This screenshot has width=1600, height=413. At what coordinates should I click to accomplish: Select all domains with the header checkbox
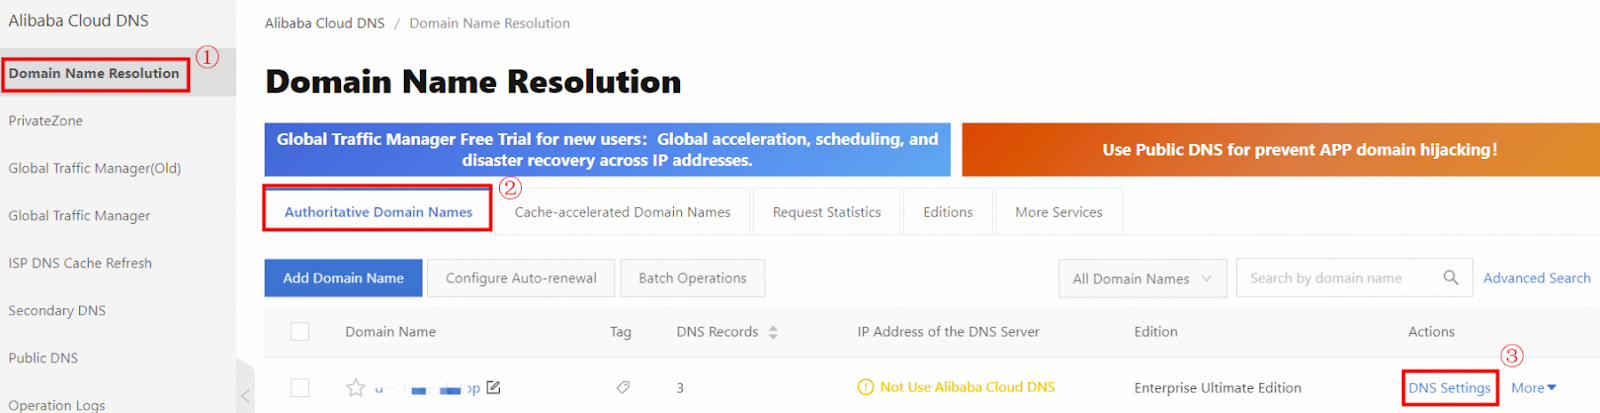coord(300,332)
